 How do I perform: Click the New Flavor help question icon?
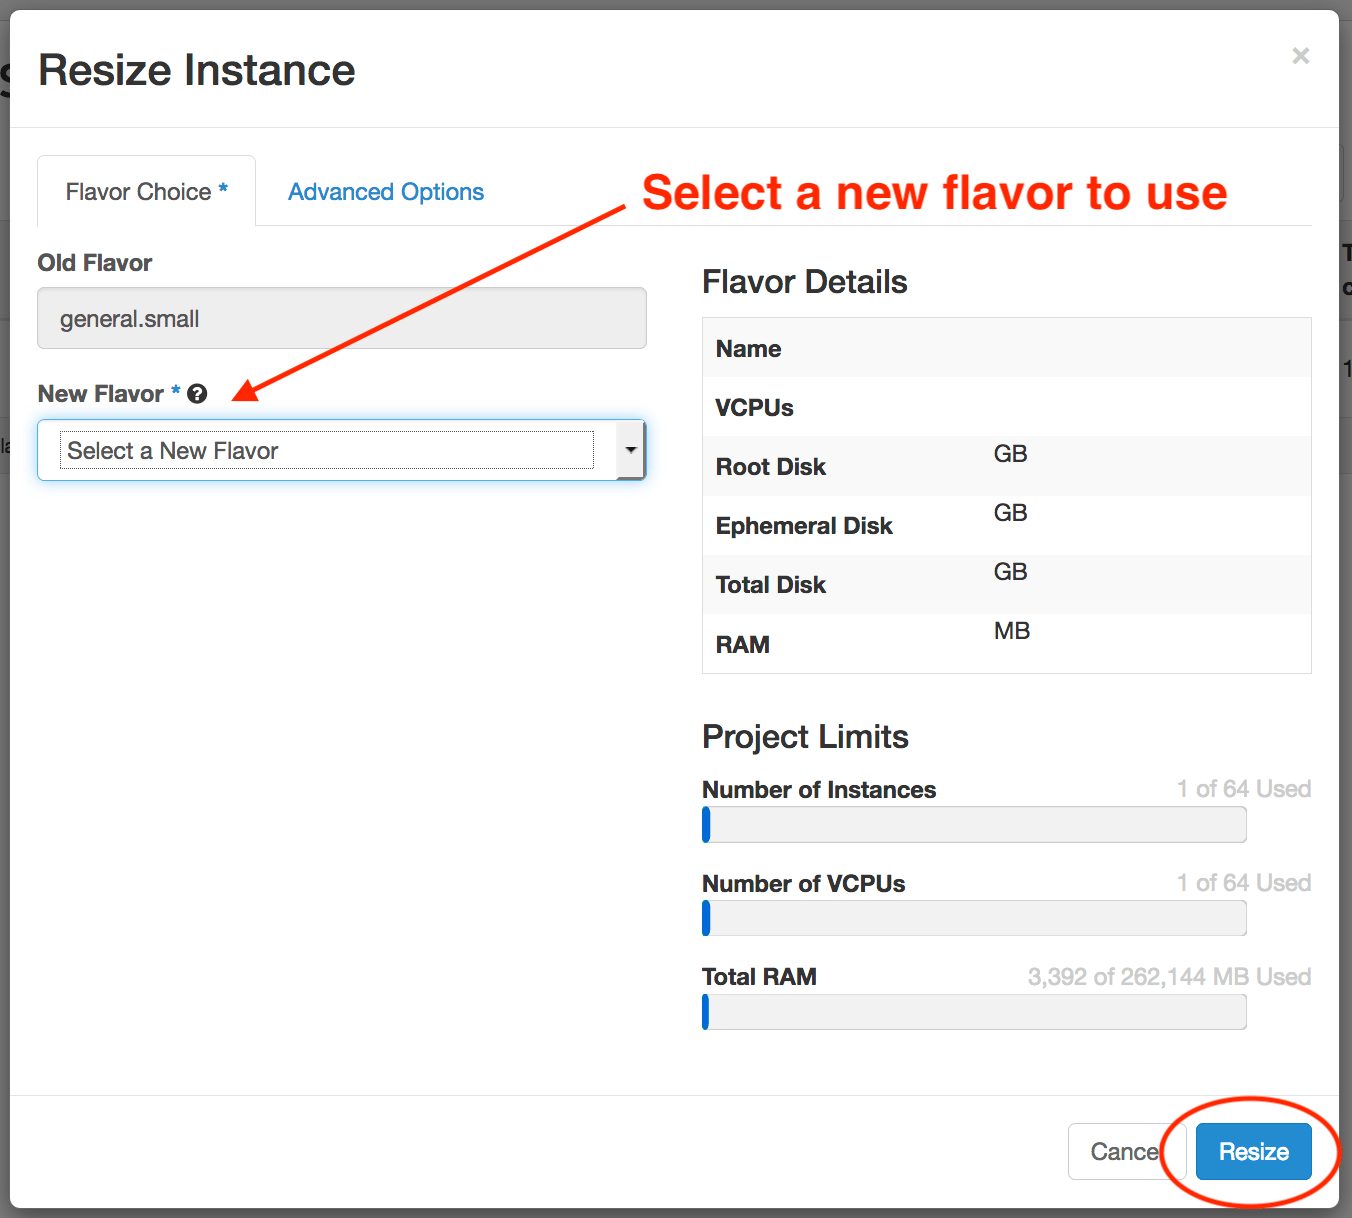pos(197,394)
